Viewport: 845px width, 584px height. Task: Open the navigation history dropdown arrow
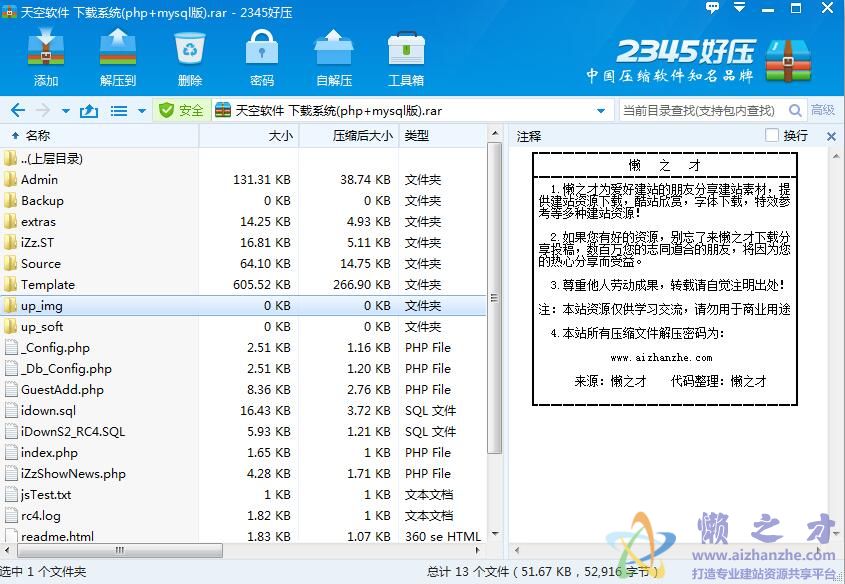click(x=66, y=111)
